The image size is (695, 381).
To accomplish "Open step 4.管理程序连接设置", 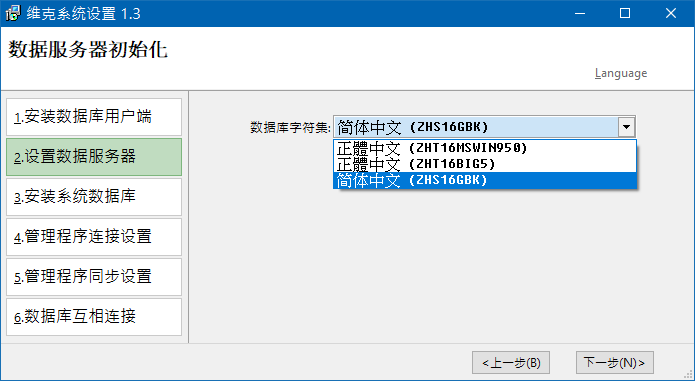I will 94,237.
